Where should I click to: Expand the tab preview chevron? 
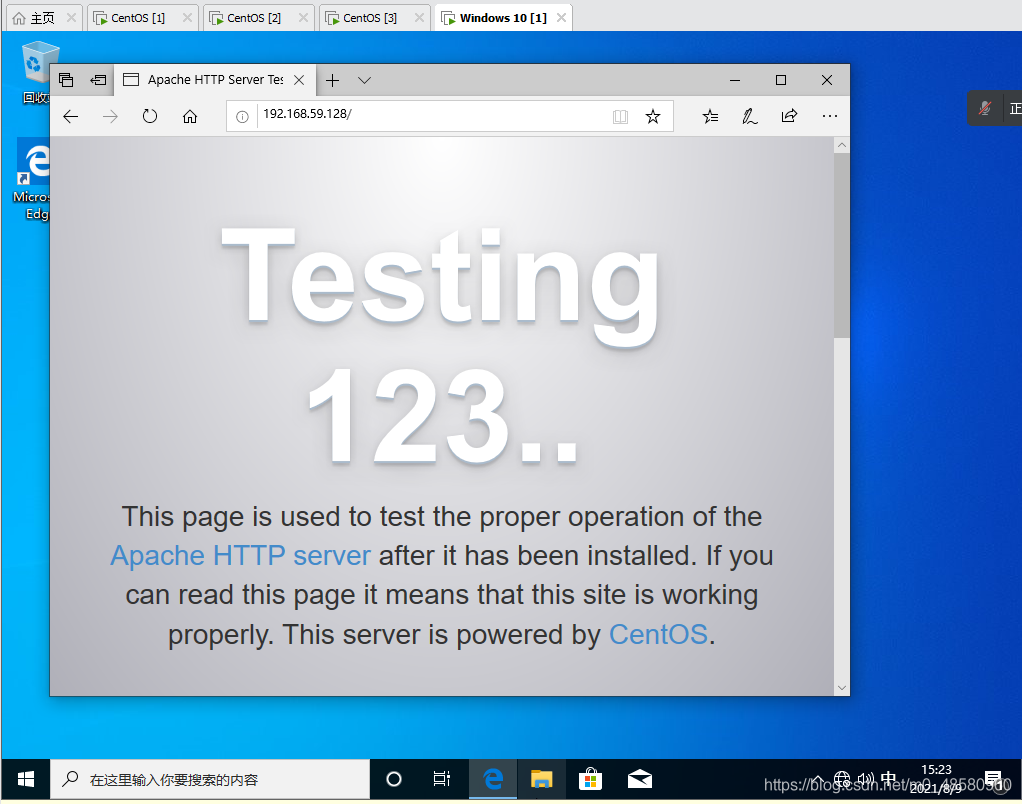pyautogui.click(x=364, y=80)
